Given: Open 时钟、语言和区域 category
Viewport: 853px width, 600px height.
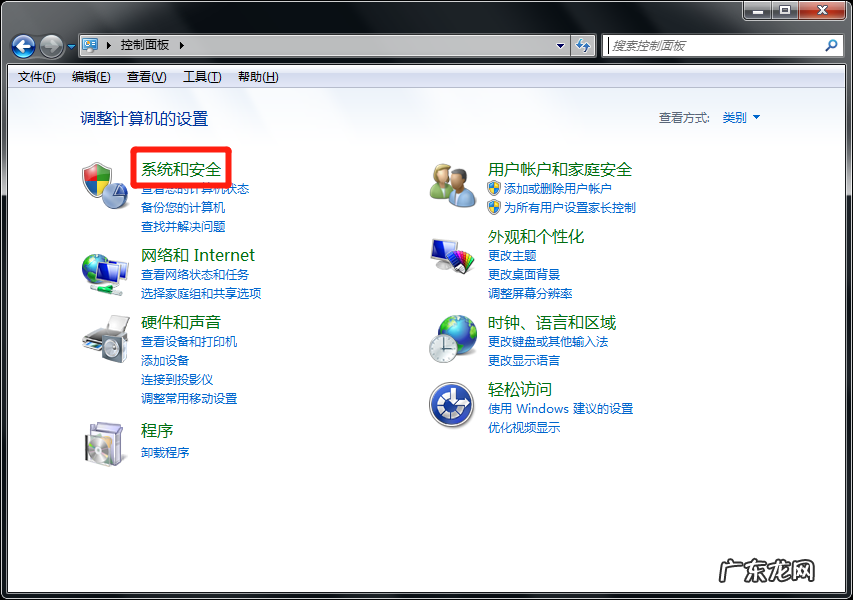Looking at the screenshot, I should (552, 323).
